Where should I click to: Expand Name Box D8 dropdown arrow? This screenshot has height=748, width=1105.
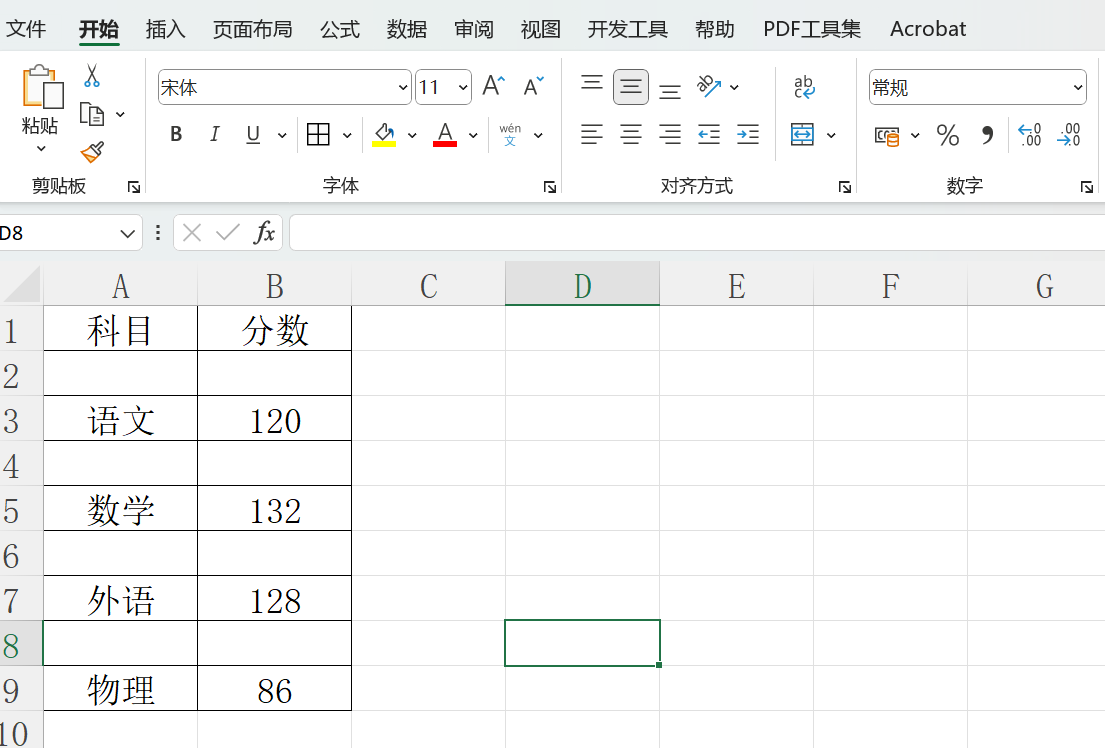click(128, 233)
